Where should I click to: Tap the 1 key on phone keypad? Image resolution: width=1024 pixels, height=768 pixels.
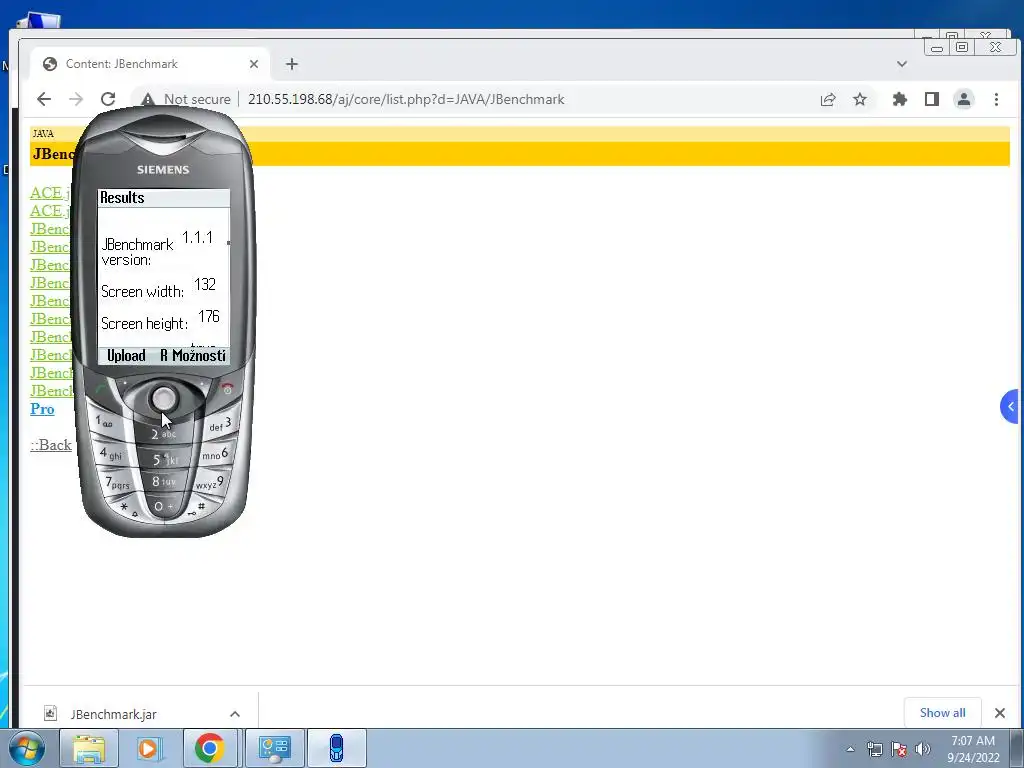pyautogui.click(x=104, y=423)
